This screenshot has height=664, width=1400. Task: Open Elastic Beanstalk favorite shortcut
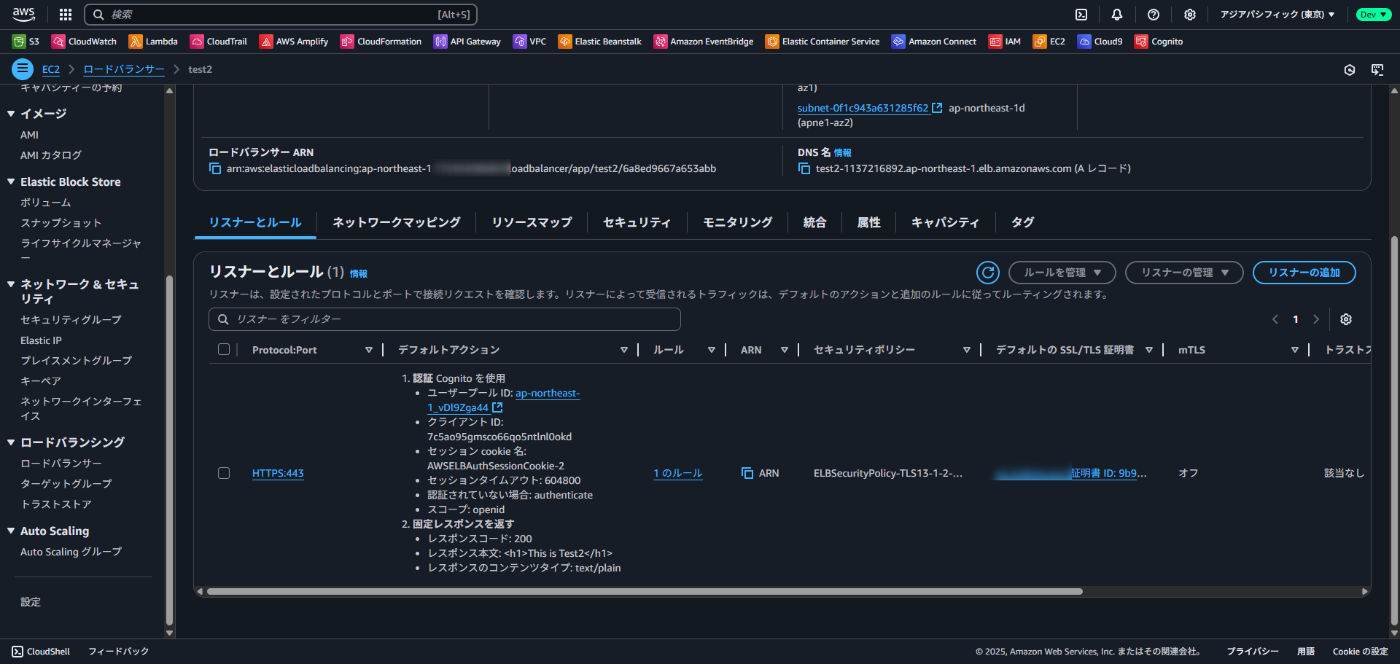[x=601, y=41]
